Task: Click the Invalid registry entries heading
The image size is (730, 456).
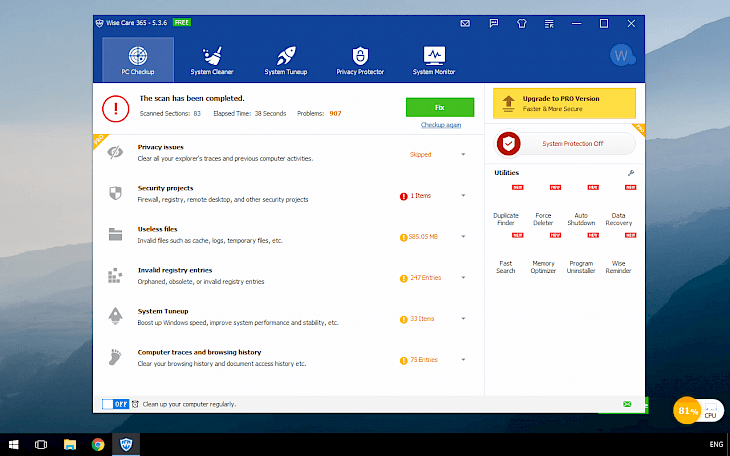Action: (175, 270)
